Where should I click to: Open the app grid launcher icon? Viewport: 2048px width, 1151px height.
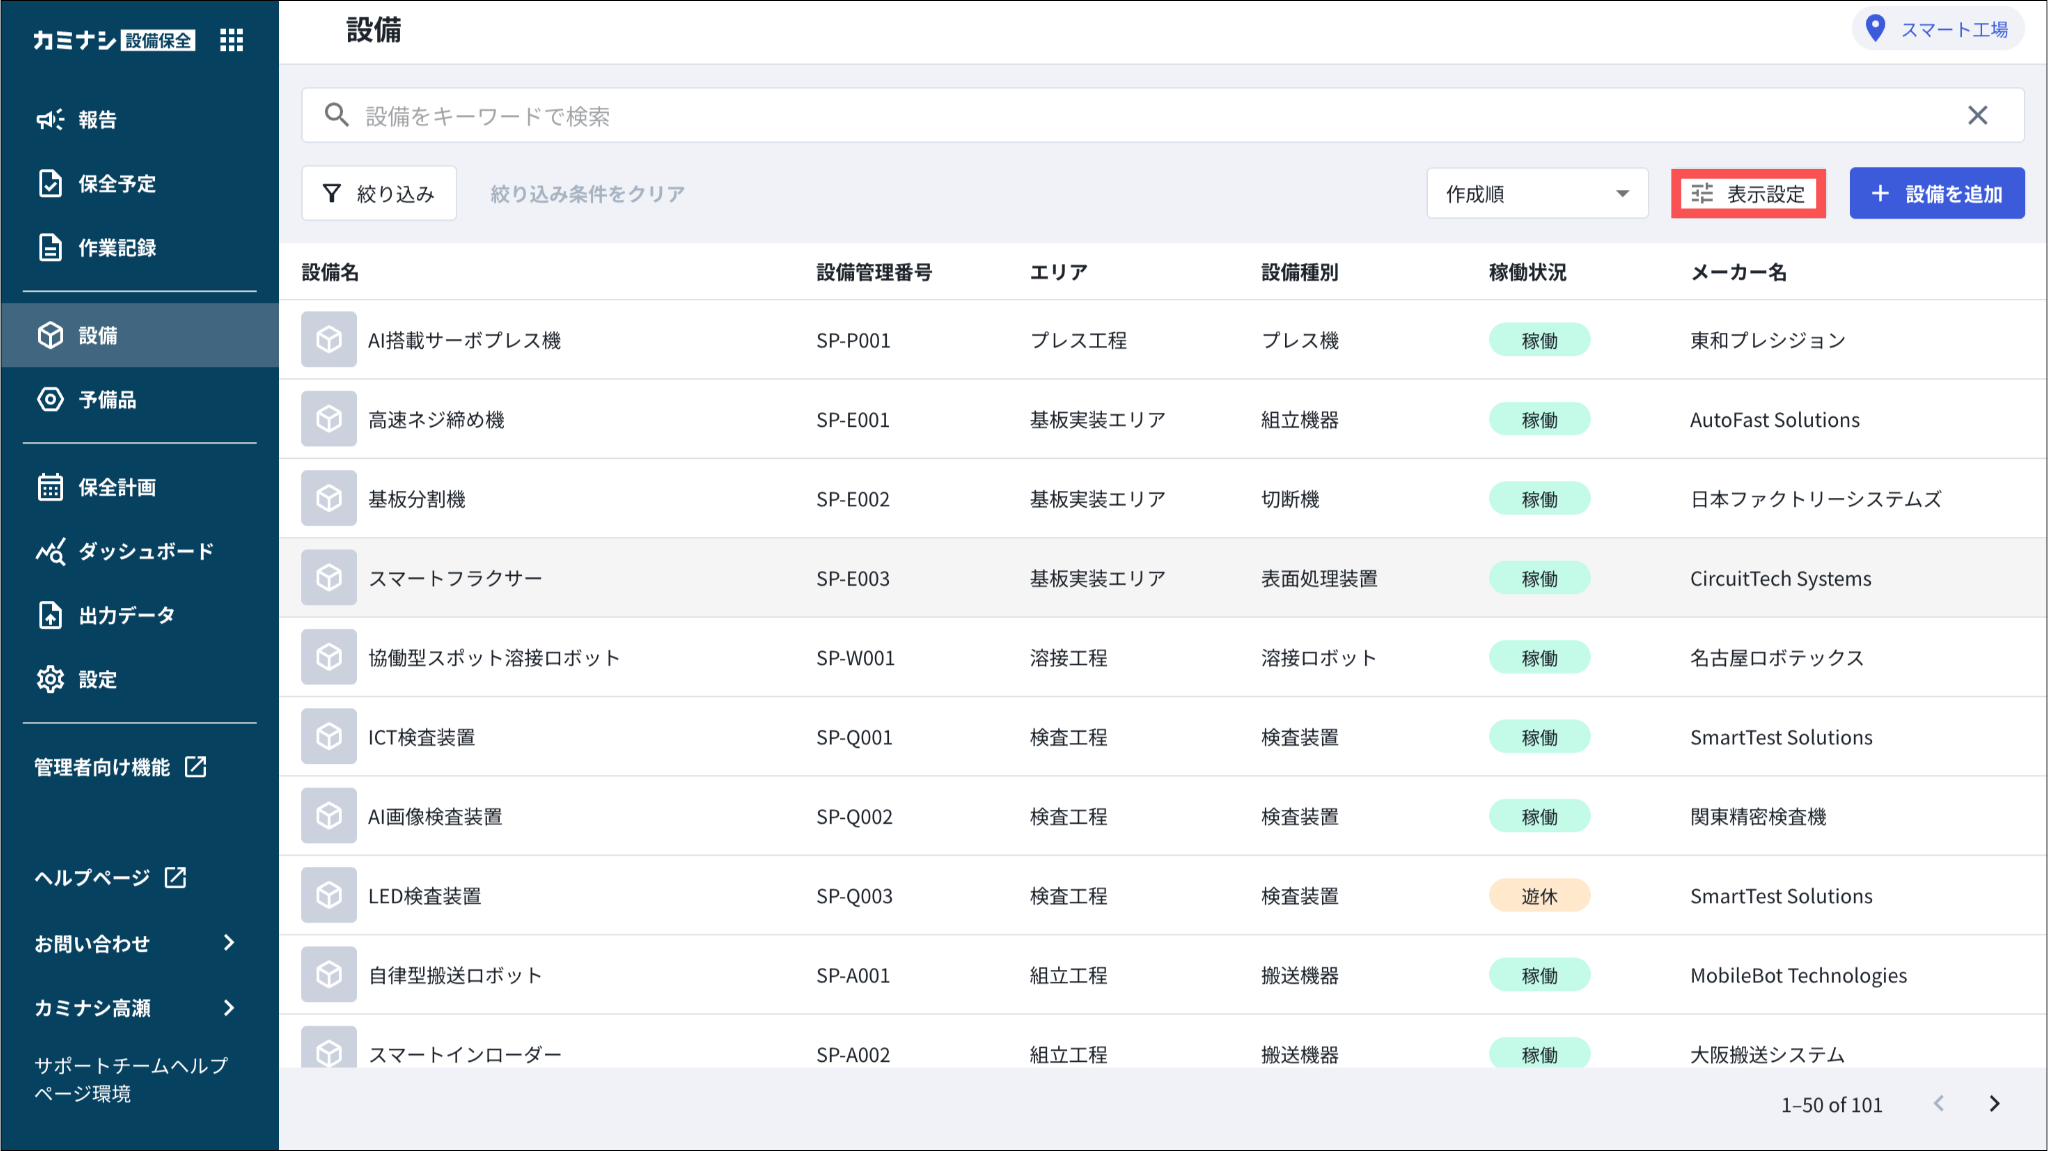point(231,40)
